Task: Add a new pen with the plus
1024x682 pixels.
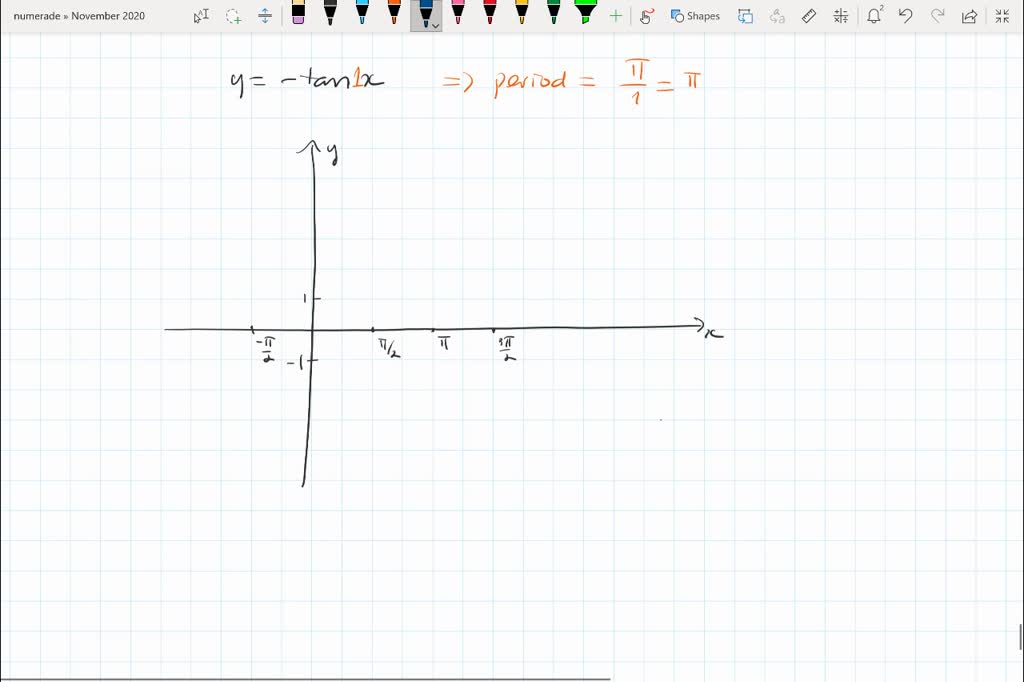Action: pyautogui.click(x=615, y=15)
